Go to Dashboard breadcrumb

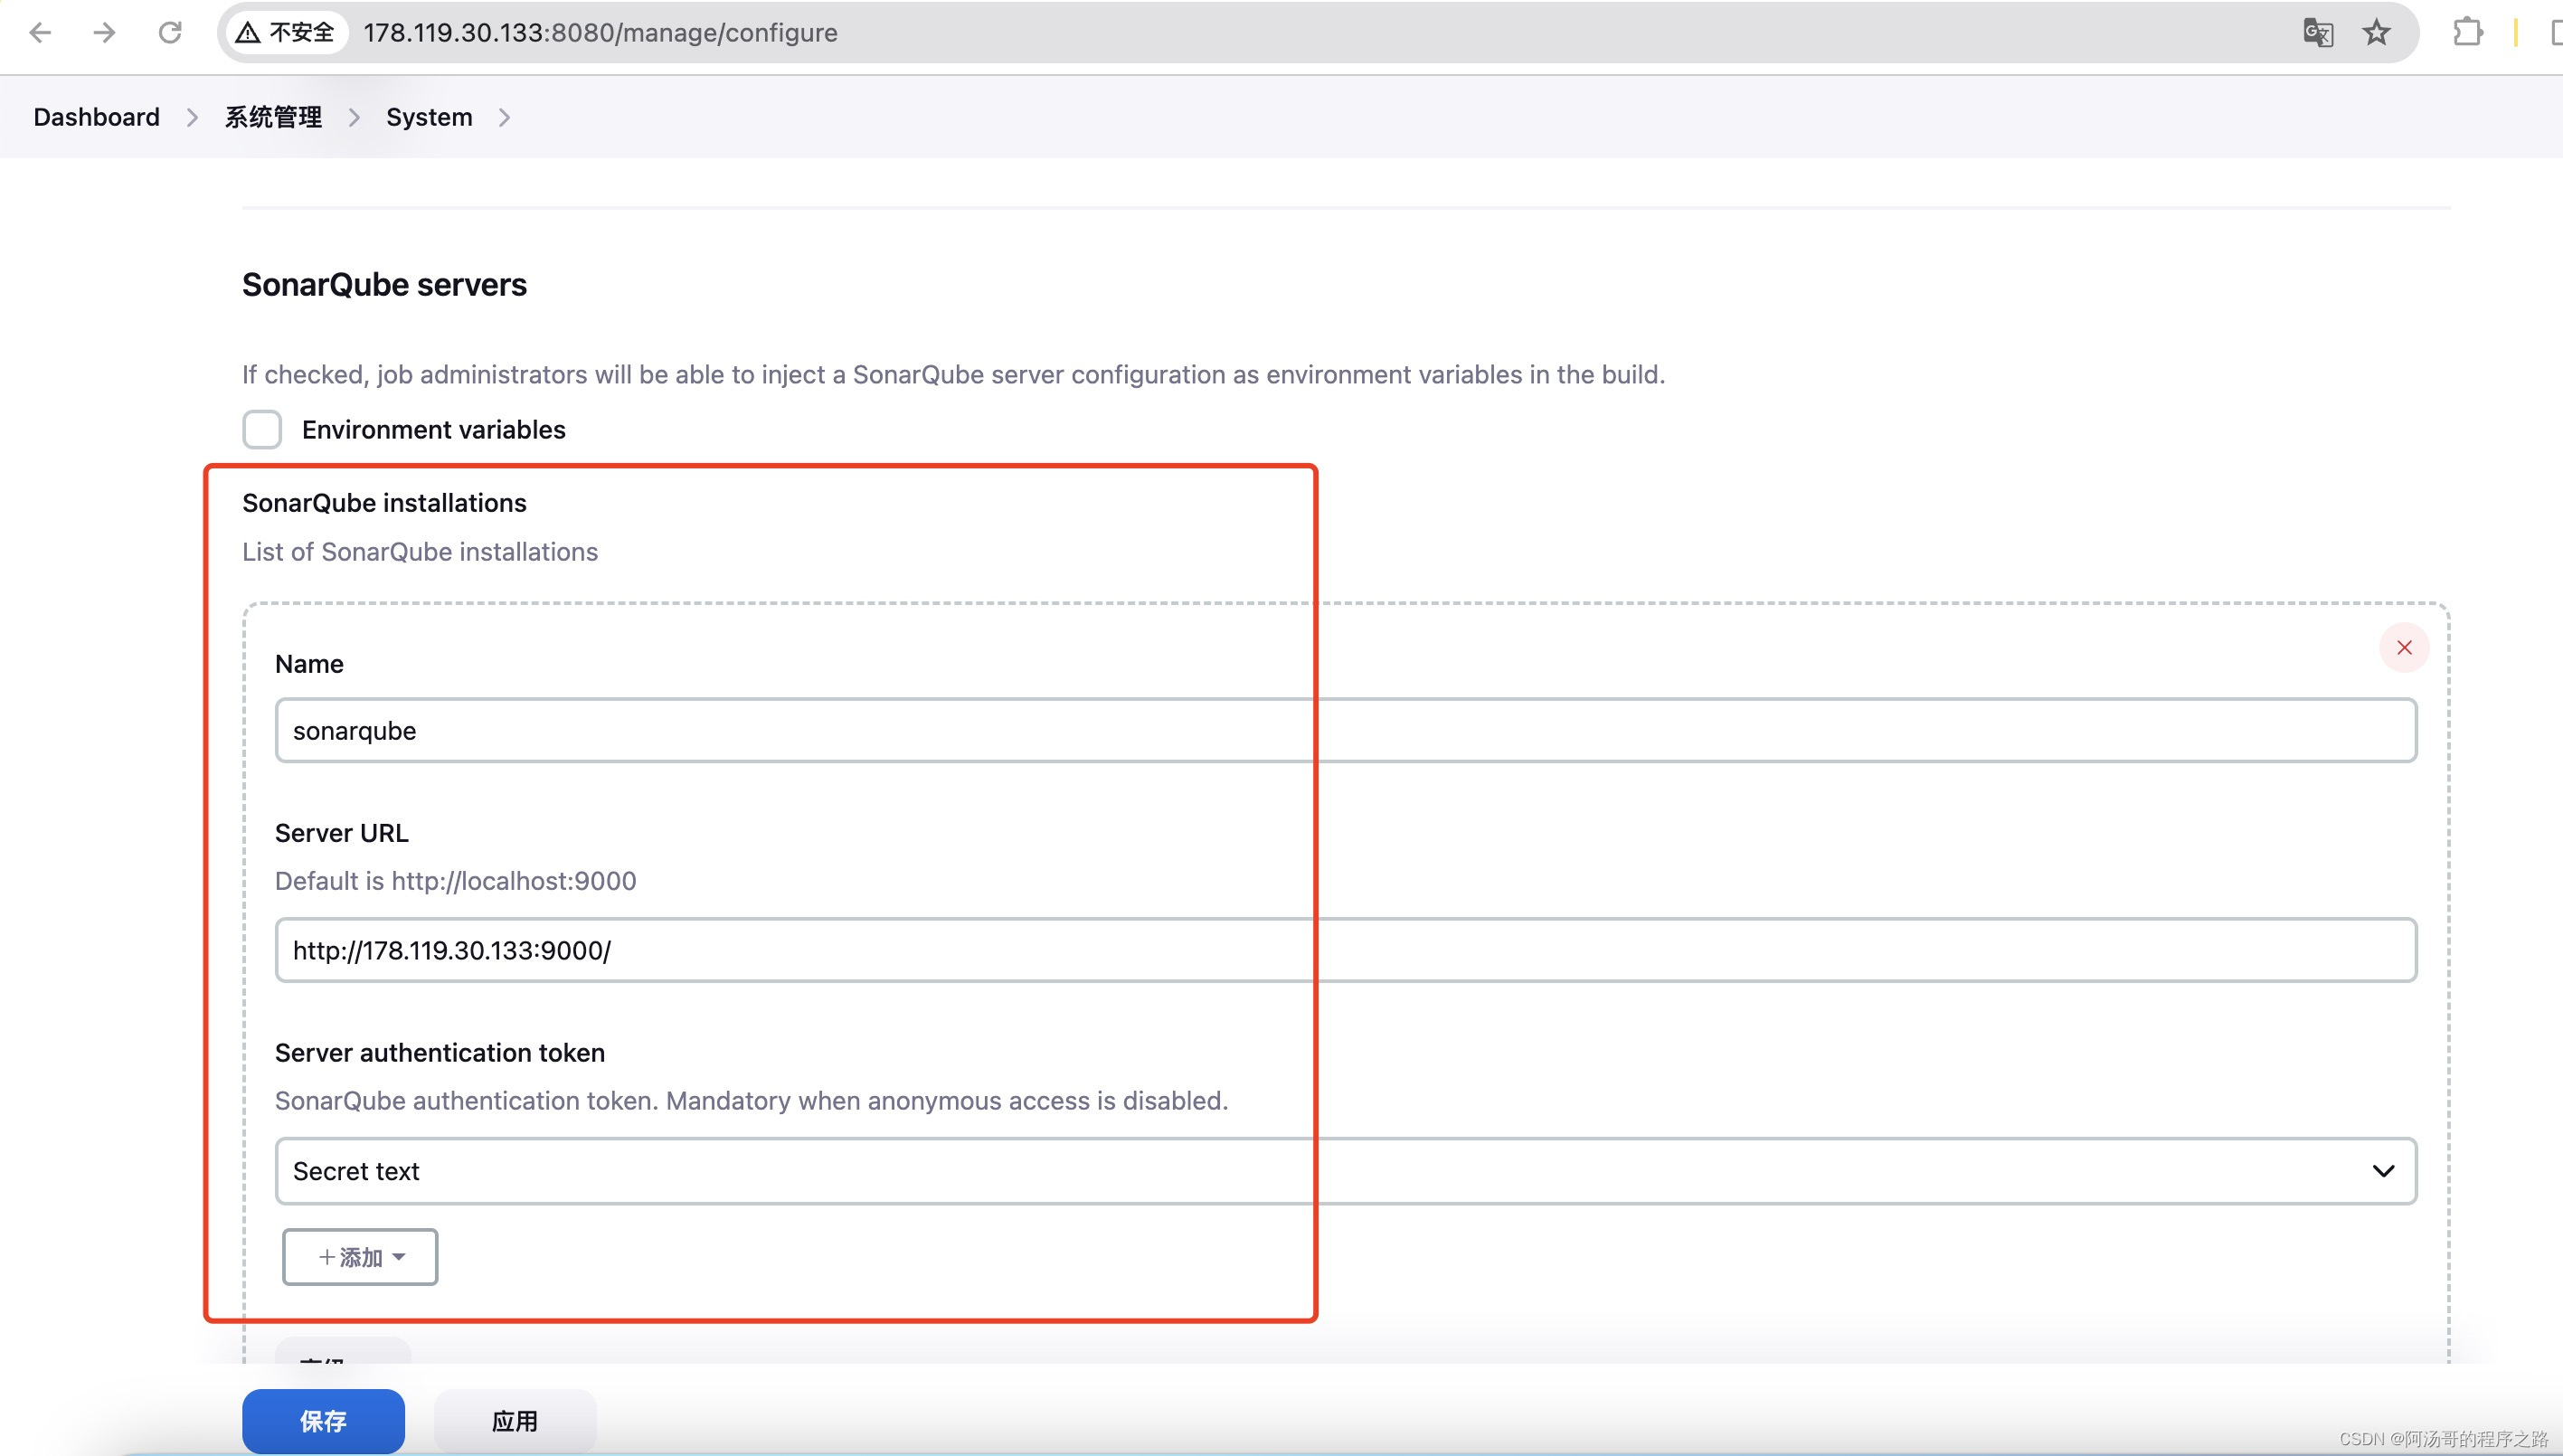pos(97,117)
